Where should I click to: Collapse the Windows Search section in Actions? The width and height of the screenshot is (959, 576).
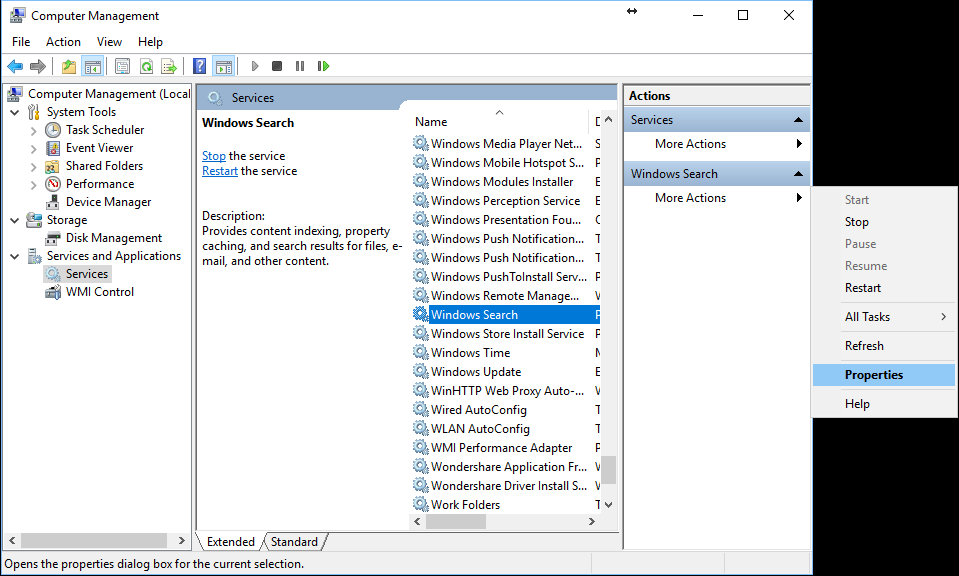tap(798, 174)
